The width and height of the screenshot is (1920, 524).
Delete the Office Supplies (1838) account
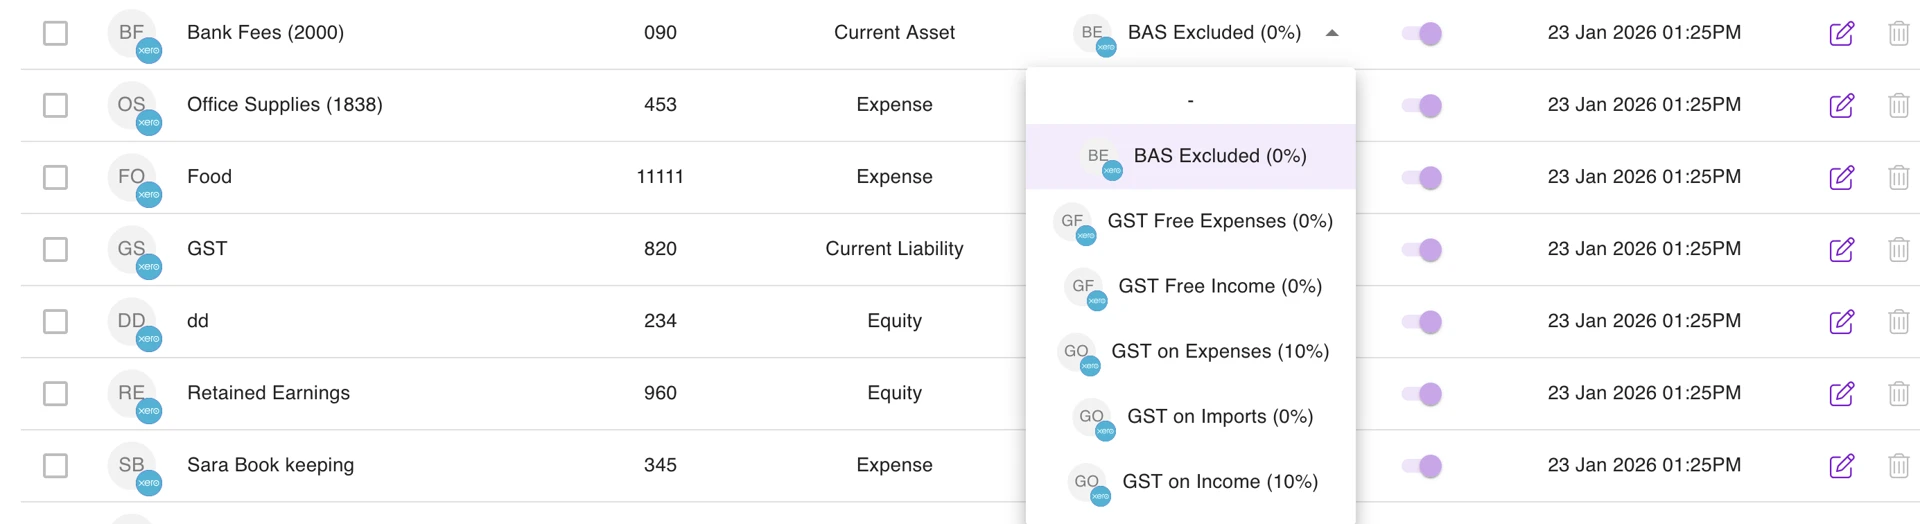pos(1898,105)
